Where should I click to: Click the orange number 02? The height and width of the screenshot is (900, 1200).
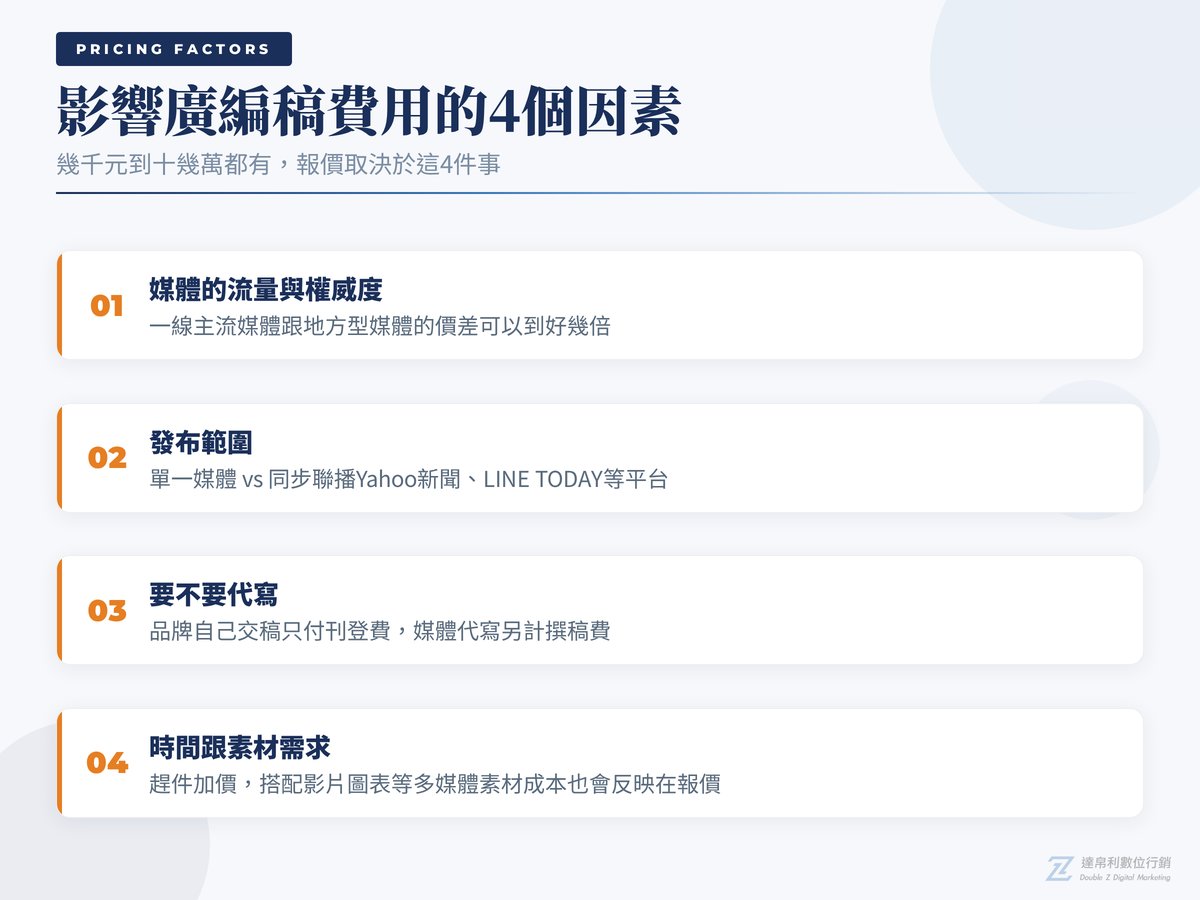[107, 458]
